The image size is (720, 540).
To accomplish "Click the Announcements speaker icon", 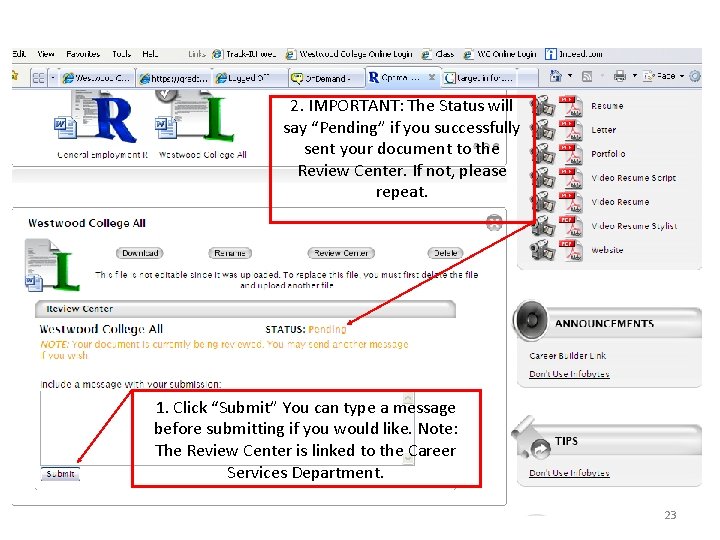I will point(531,320).
